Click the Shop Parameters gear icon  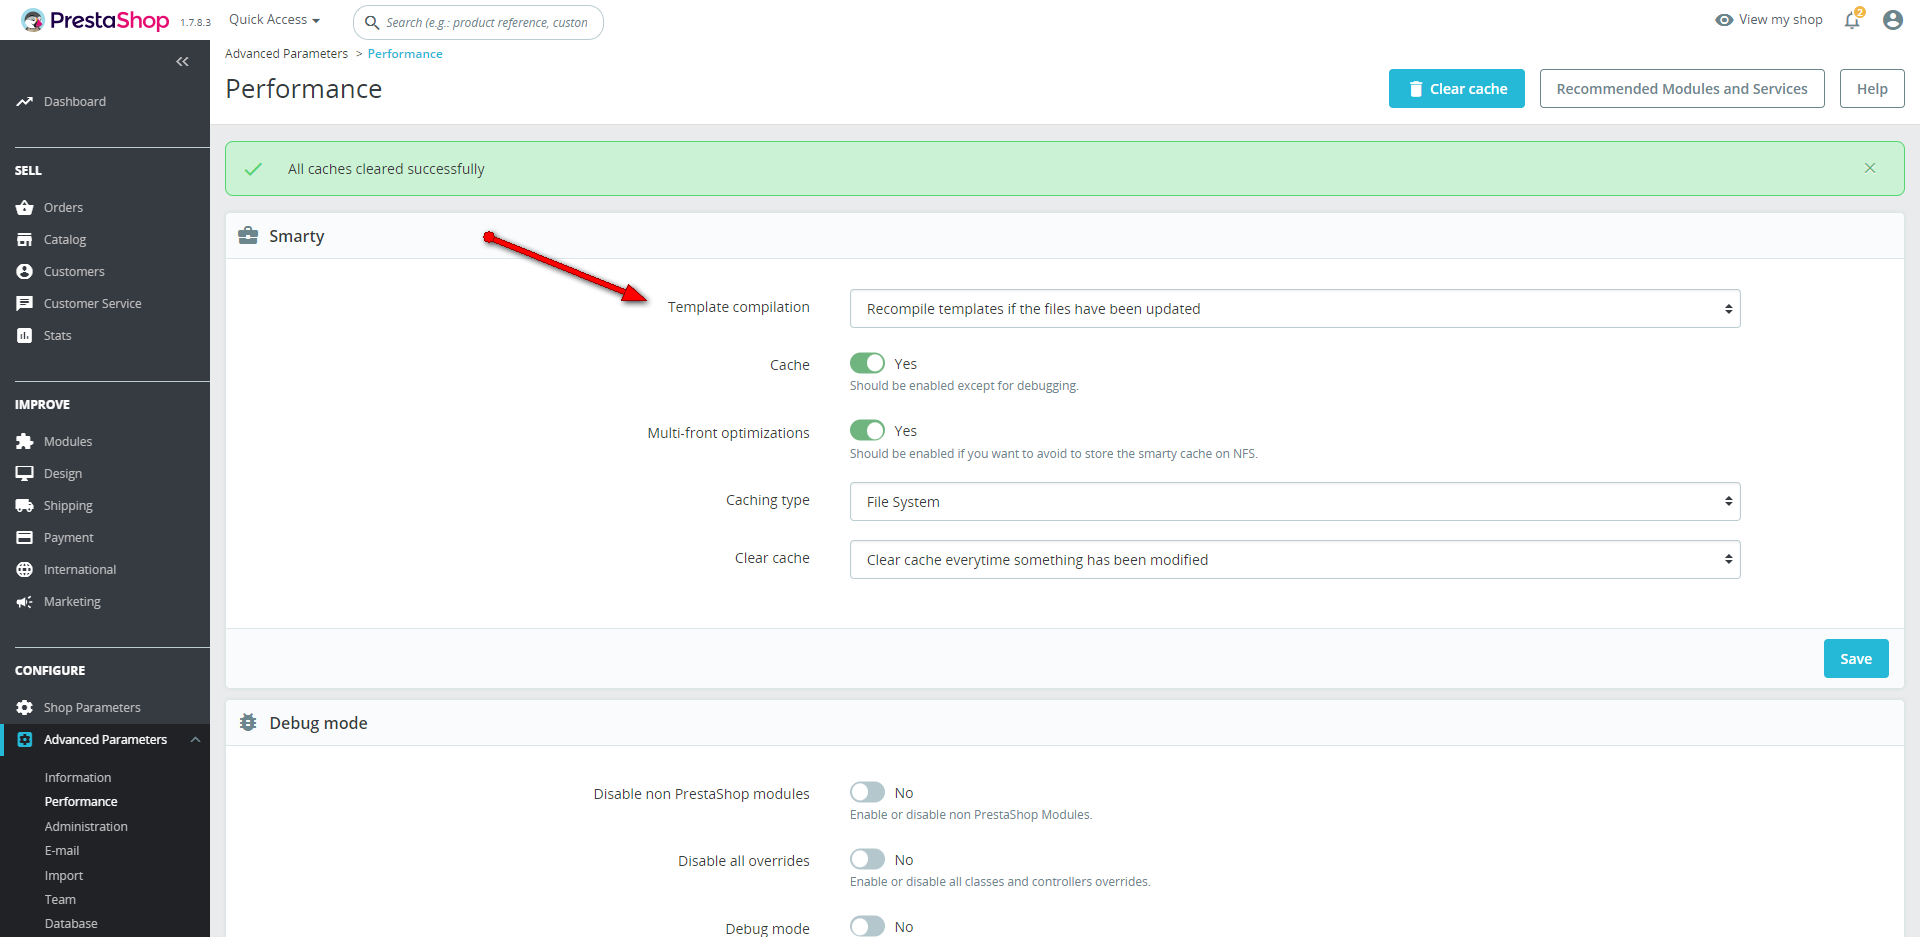coord(25,708)
